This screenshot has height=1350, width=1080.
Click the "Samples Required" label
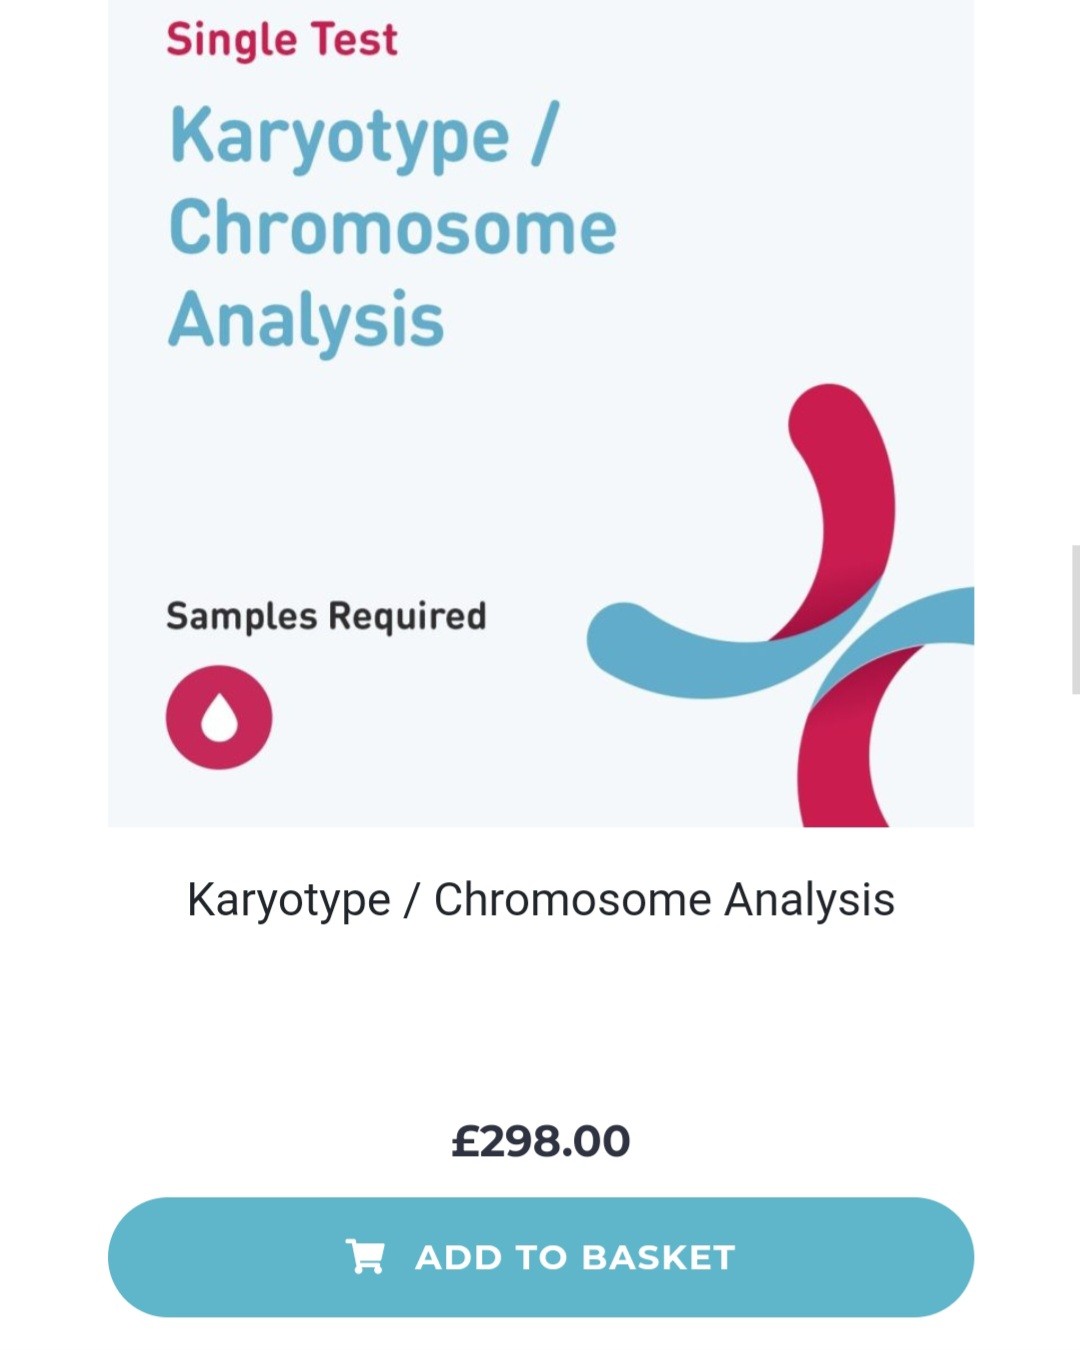(x=326, y=616)
